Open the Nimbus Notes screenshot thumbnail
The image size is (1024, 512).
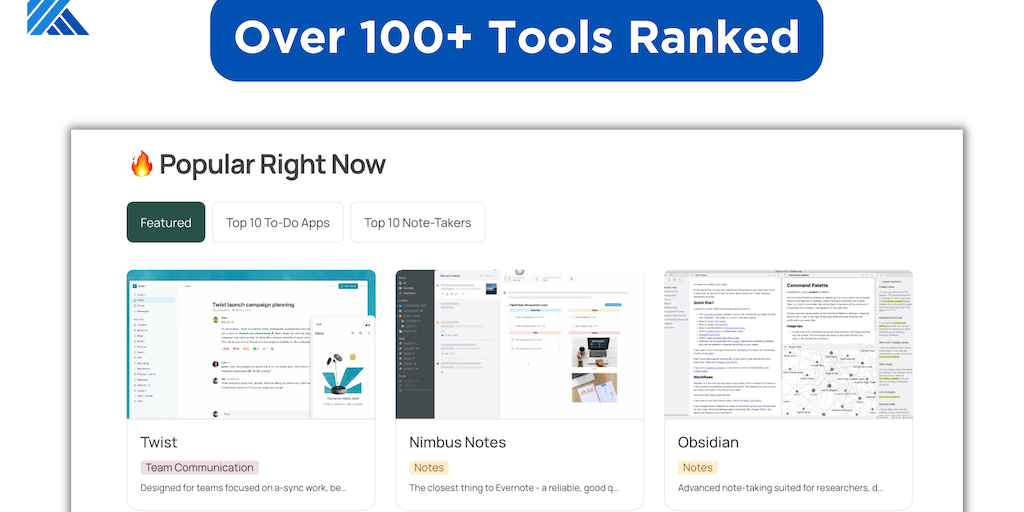coord(520,344)
